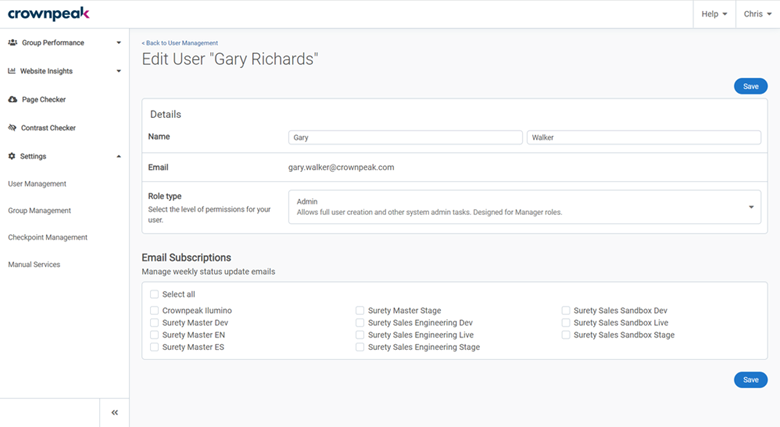Check Surety Sales Engineering Stage checkbox
The width and height of the screenshot is (780, 427).
point(360,347)
